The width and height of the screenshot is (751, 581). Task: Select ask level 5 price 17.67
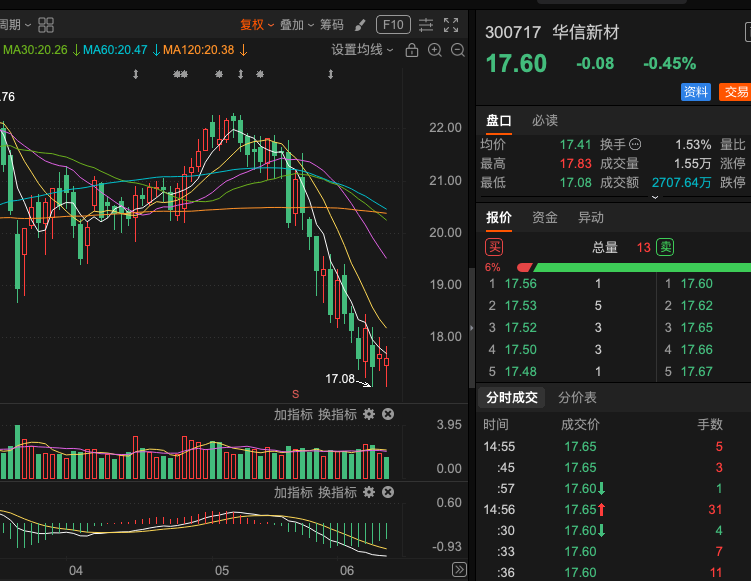point(697,372)
